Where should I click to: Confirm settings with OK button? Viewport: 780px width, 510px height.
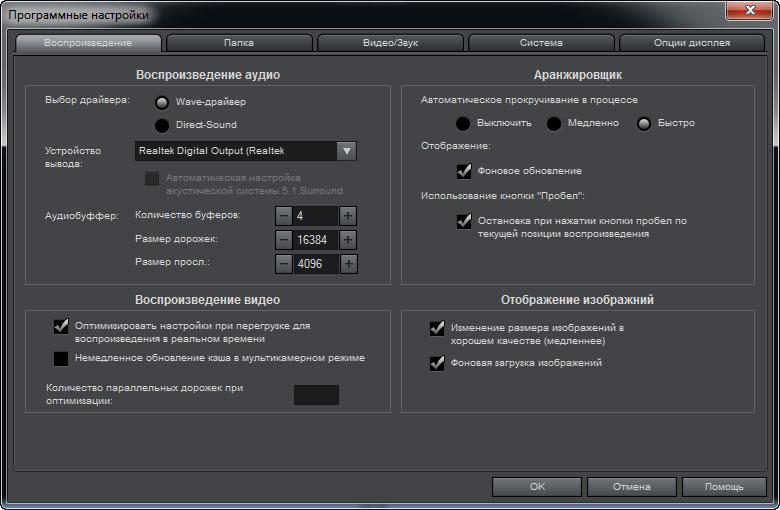point(537,487)
